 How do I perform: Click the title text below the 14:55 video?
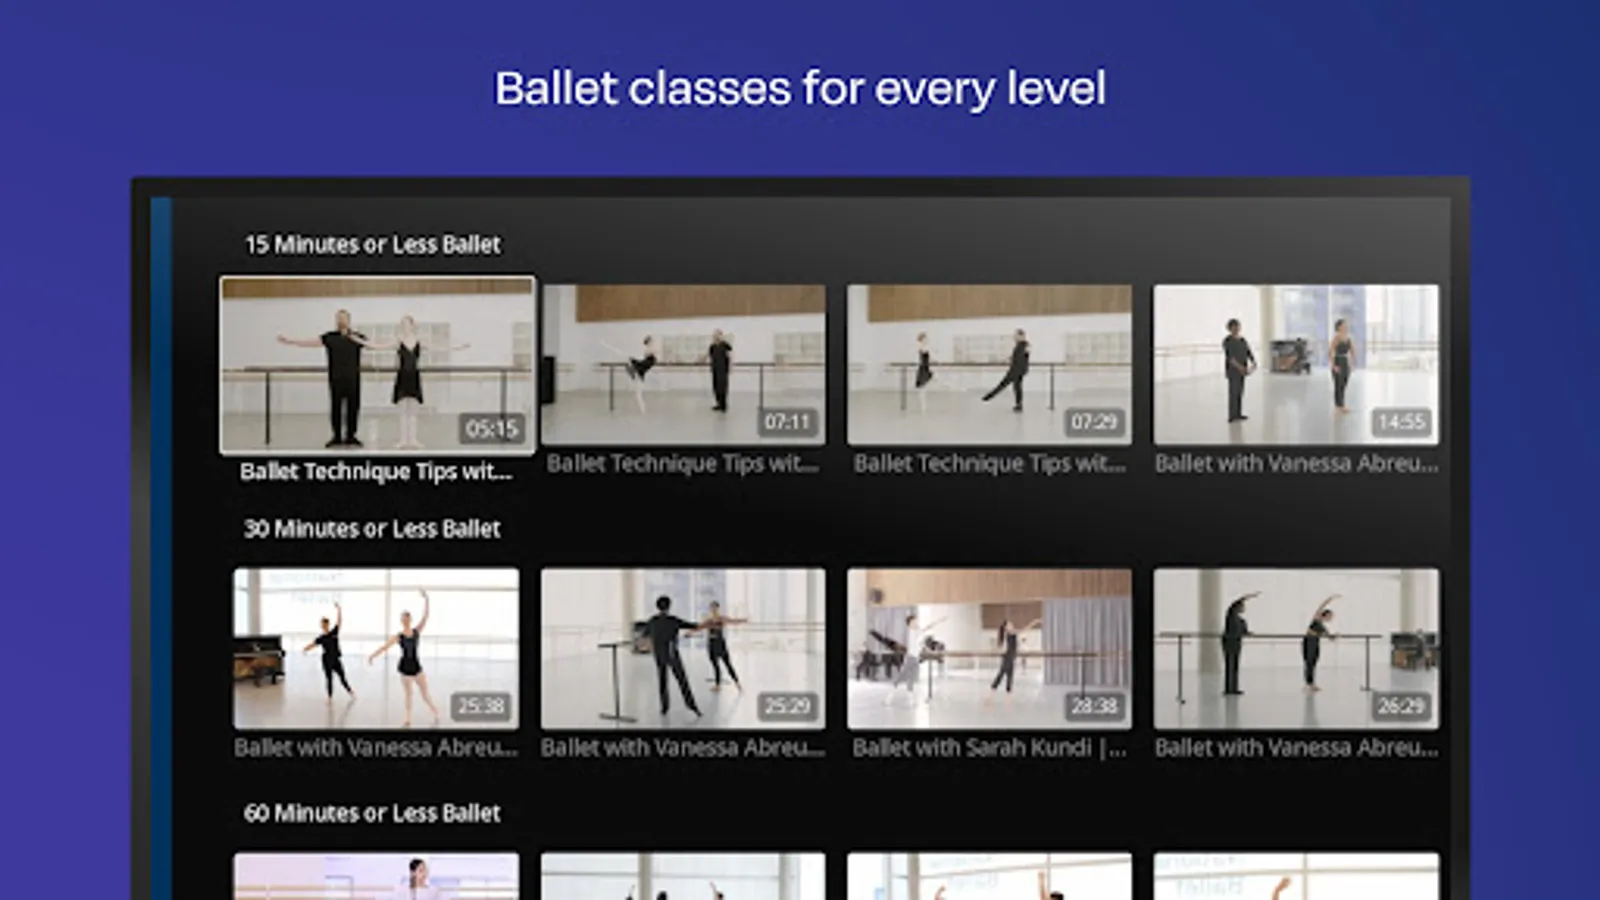[1297, 463]
